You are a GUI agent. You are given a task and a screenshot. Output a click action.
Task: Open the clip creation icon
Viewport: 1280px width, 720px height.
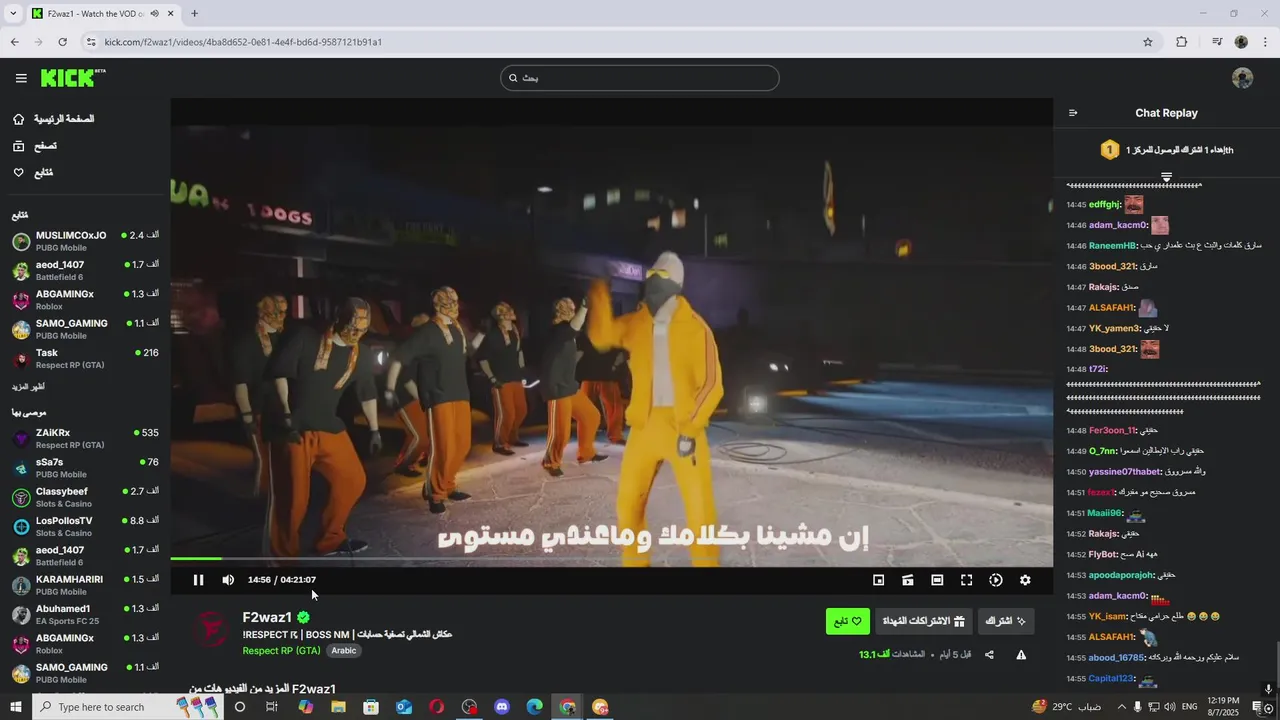pos(908,580)
